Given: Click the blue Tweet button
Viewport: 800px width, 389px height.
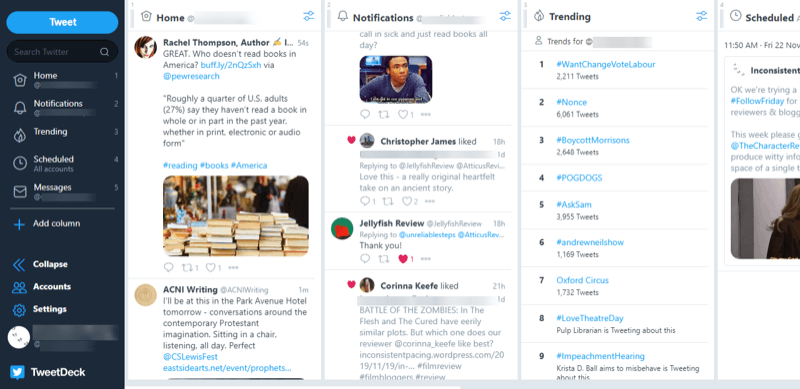Looking at the screenshot, I should tap(62, 22).
